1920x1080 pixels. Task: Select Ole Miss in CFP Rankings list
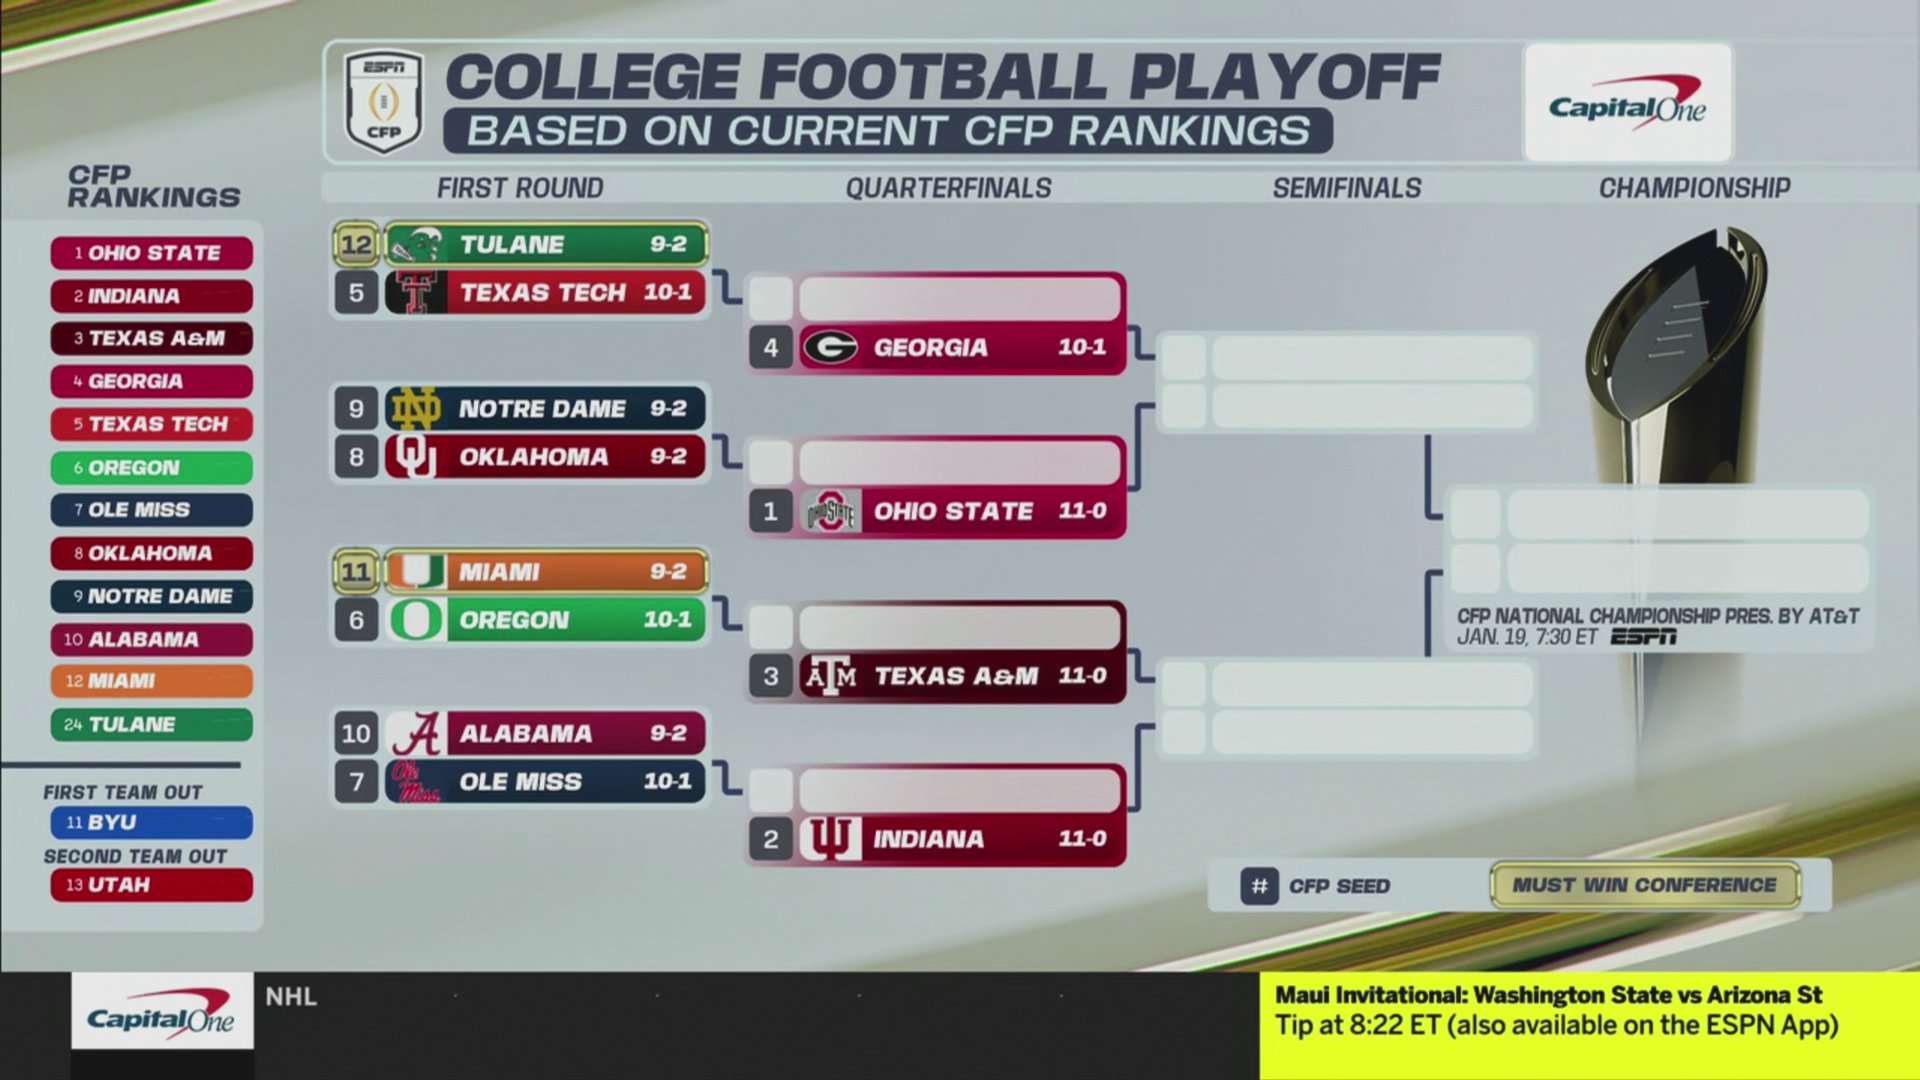point(152,510)
